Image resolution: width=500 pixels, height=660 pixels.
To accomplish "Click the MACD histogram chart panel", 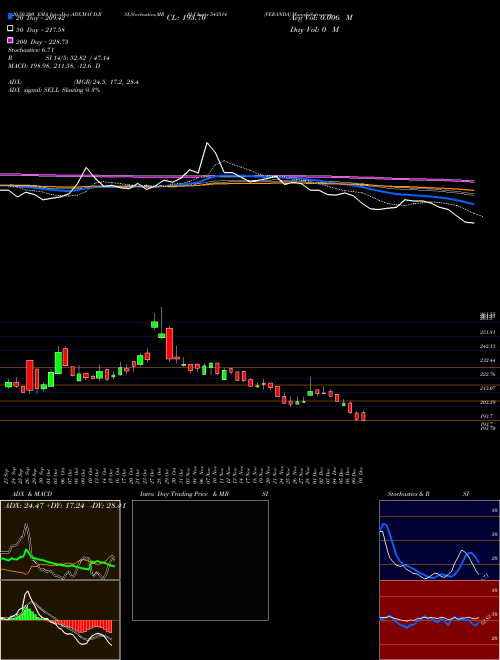I will pyautogui.click(x=60, y=620).
